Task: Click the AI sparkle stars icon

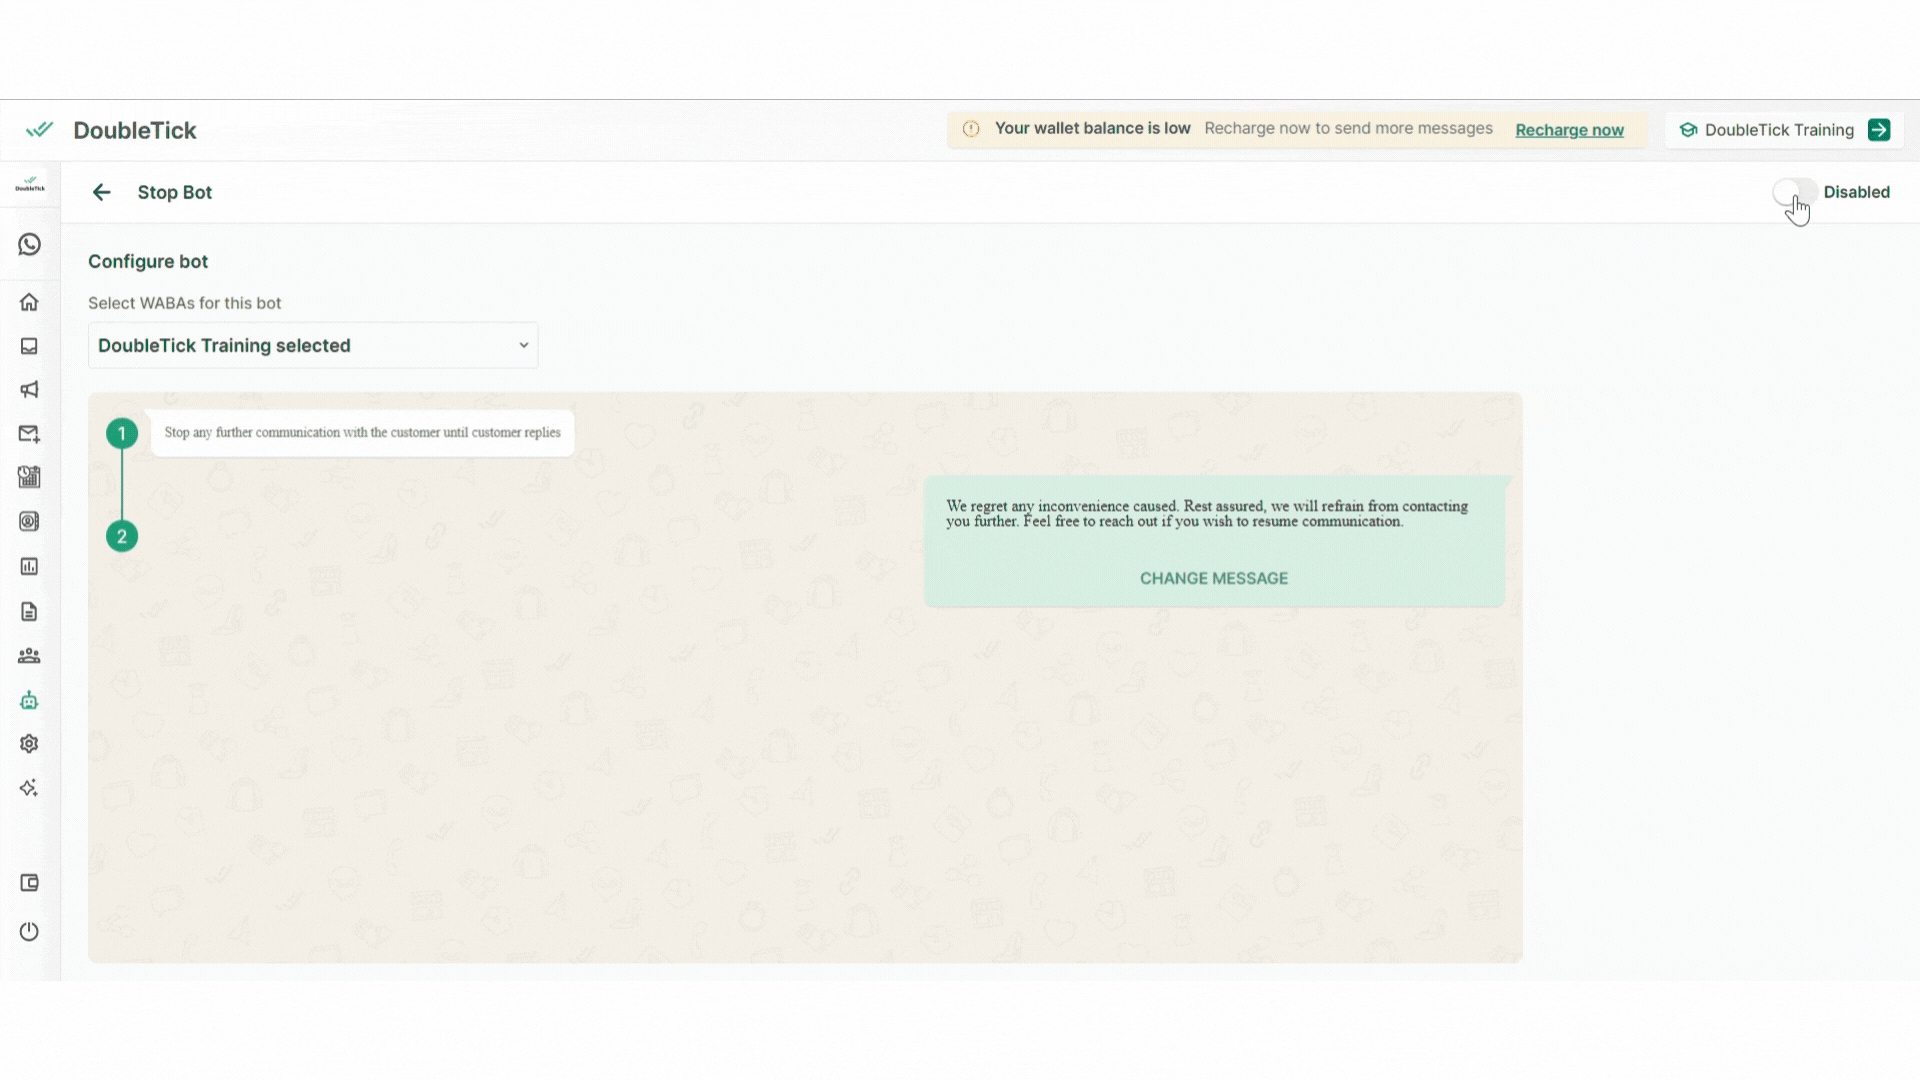Action: tap(29, 788)
